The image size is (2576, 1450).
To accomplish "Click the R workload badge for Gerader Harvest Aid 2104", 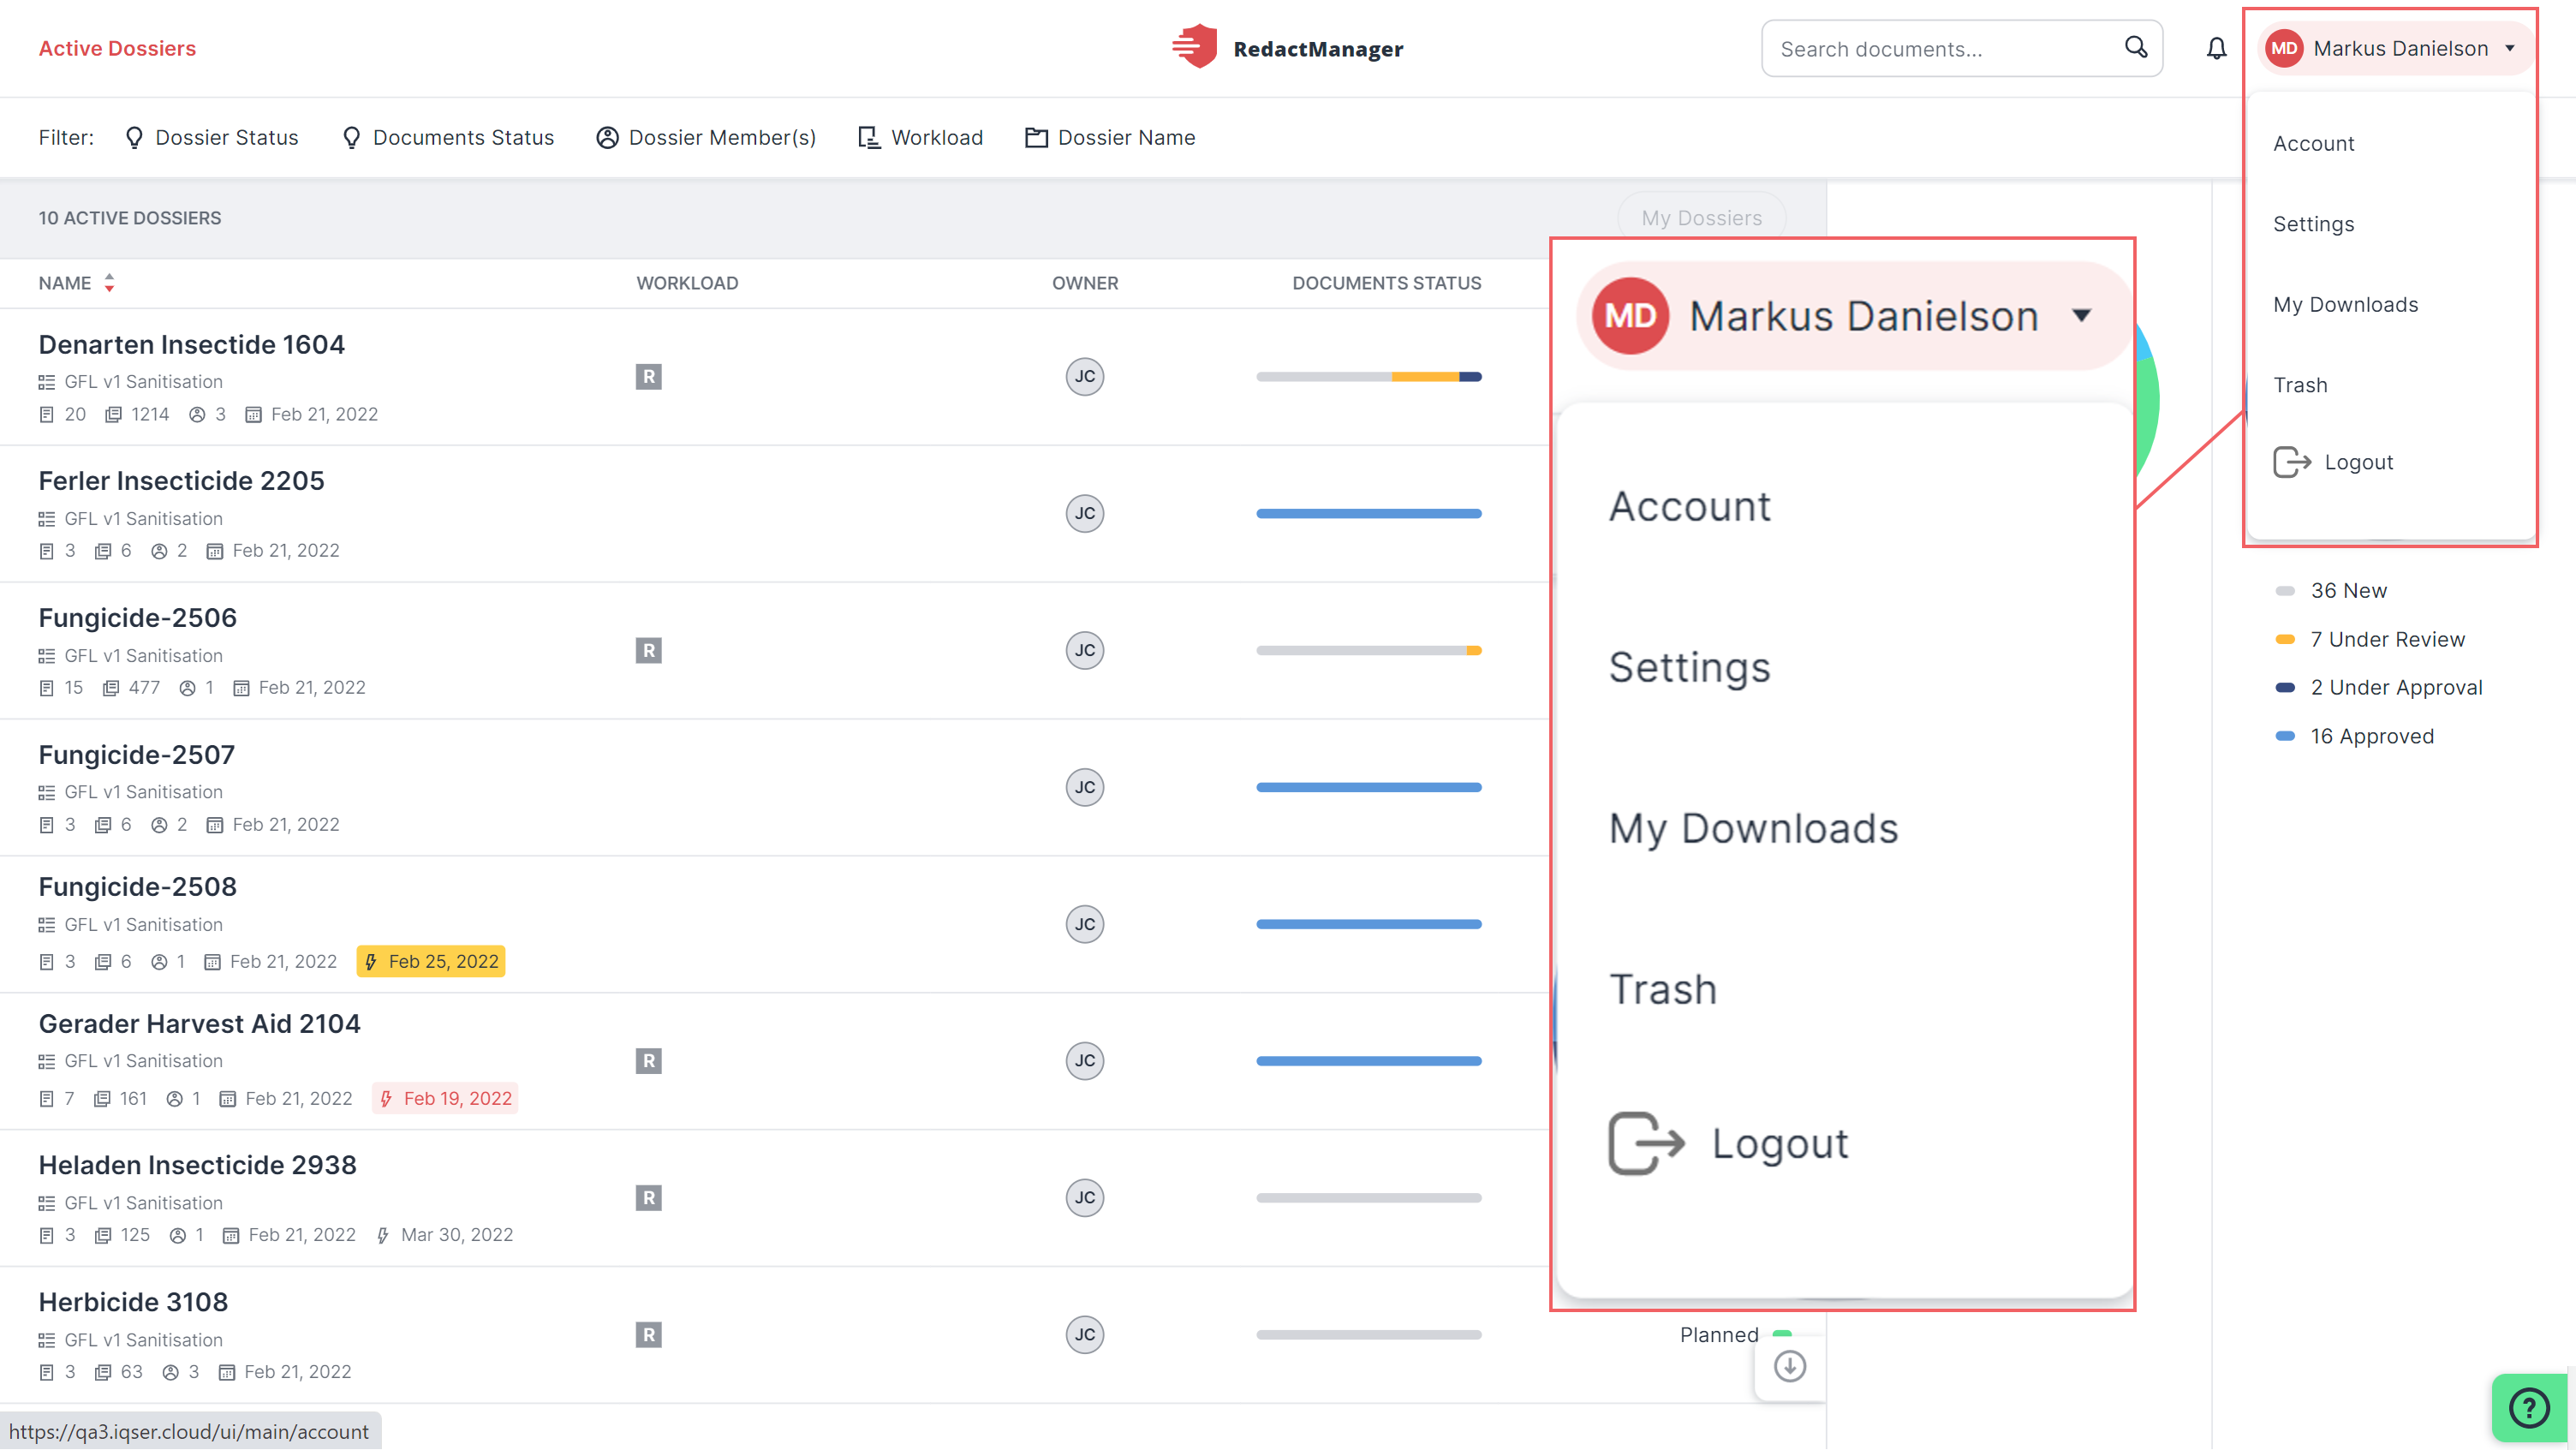I will [x=649, y=1061].
